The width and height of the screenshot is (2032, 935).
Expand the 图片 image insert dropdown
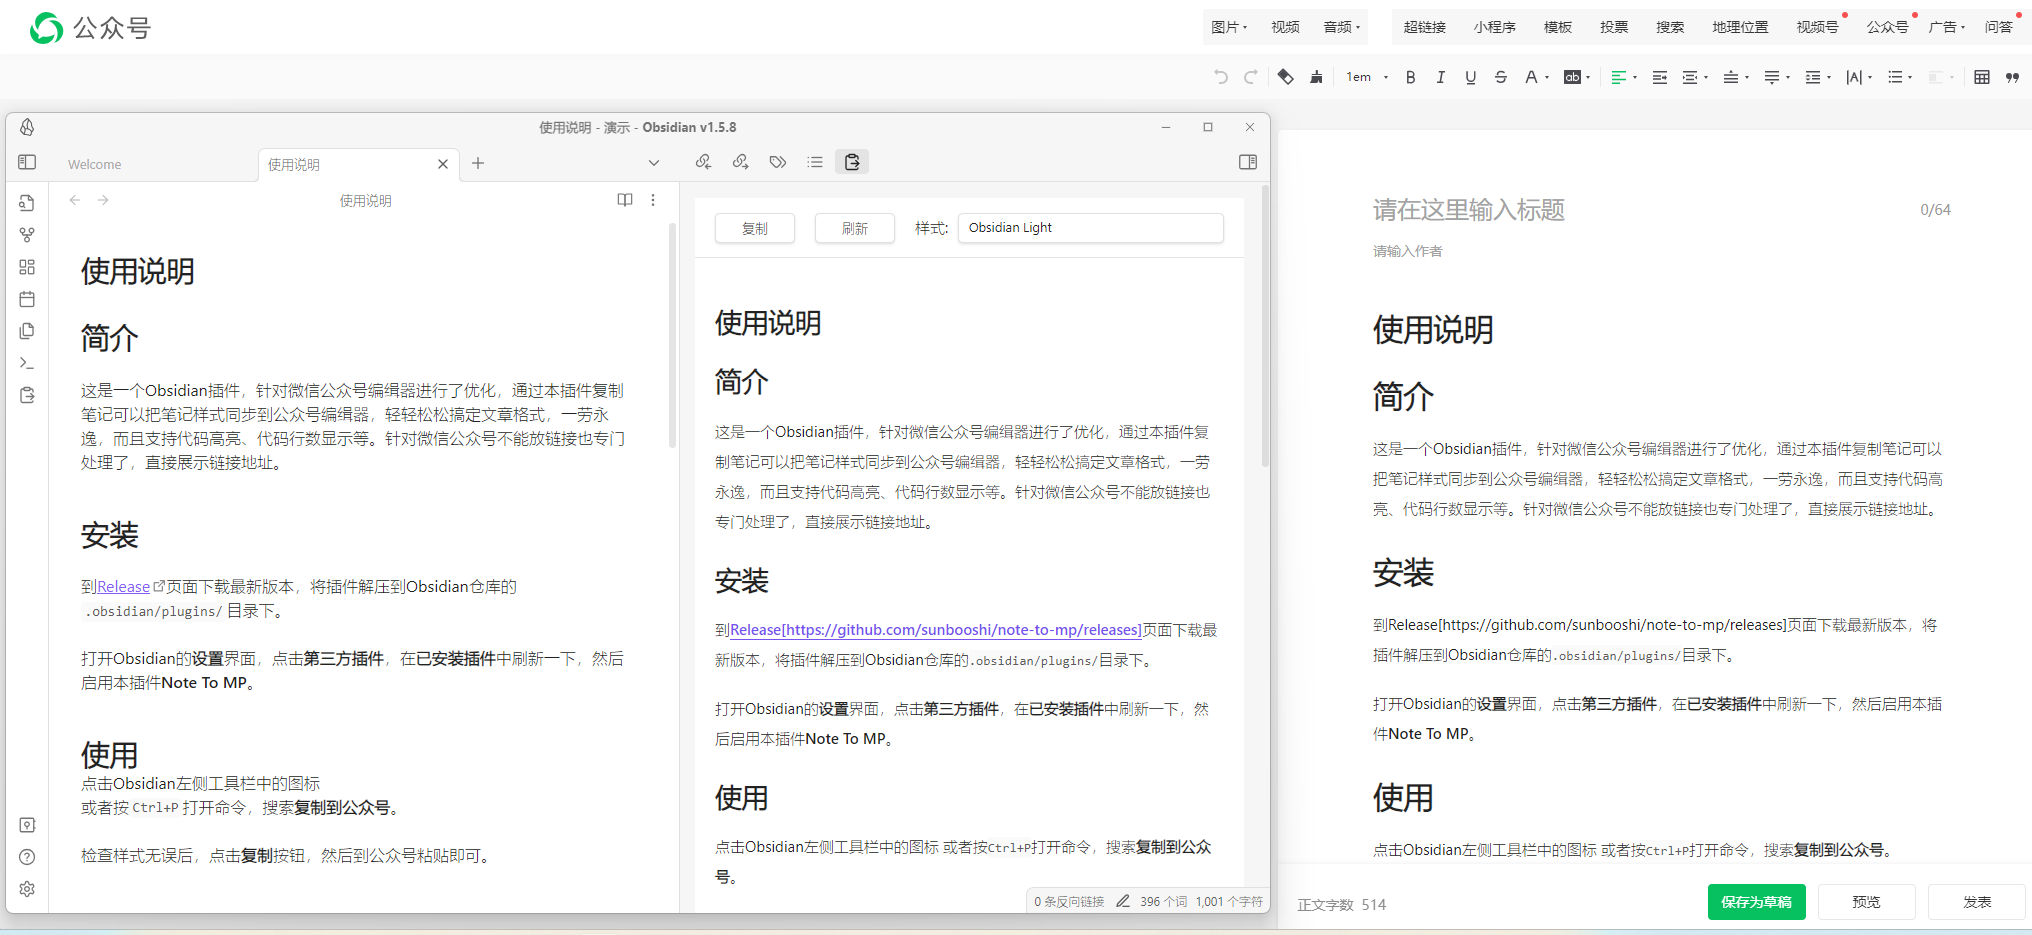click(1229, 27)
